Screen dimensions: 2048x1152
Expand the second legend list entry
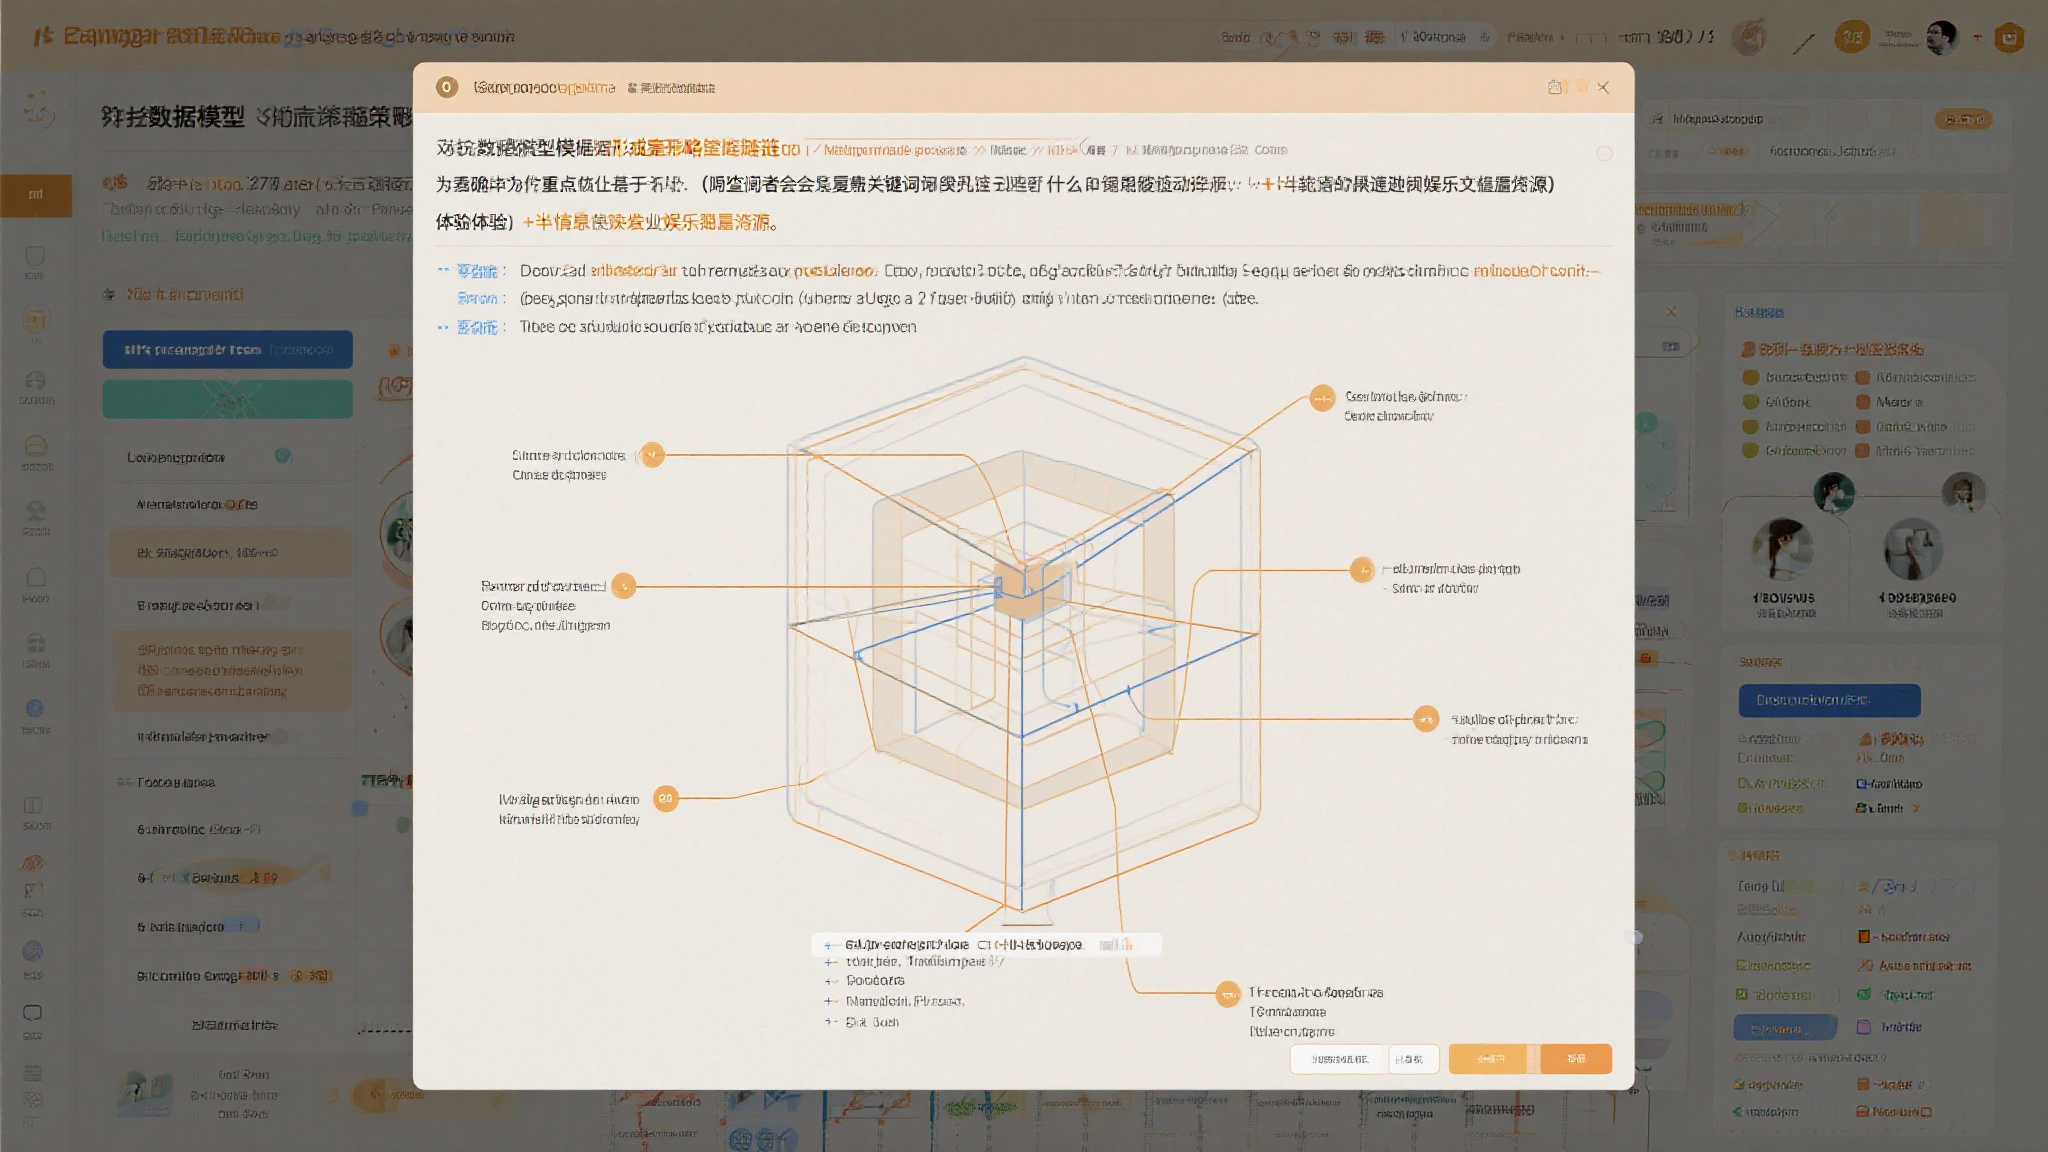point(830,962)
